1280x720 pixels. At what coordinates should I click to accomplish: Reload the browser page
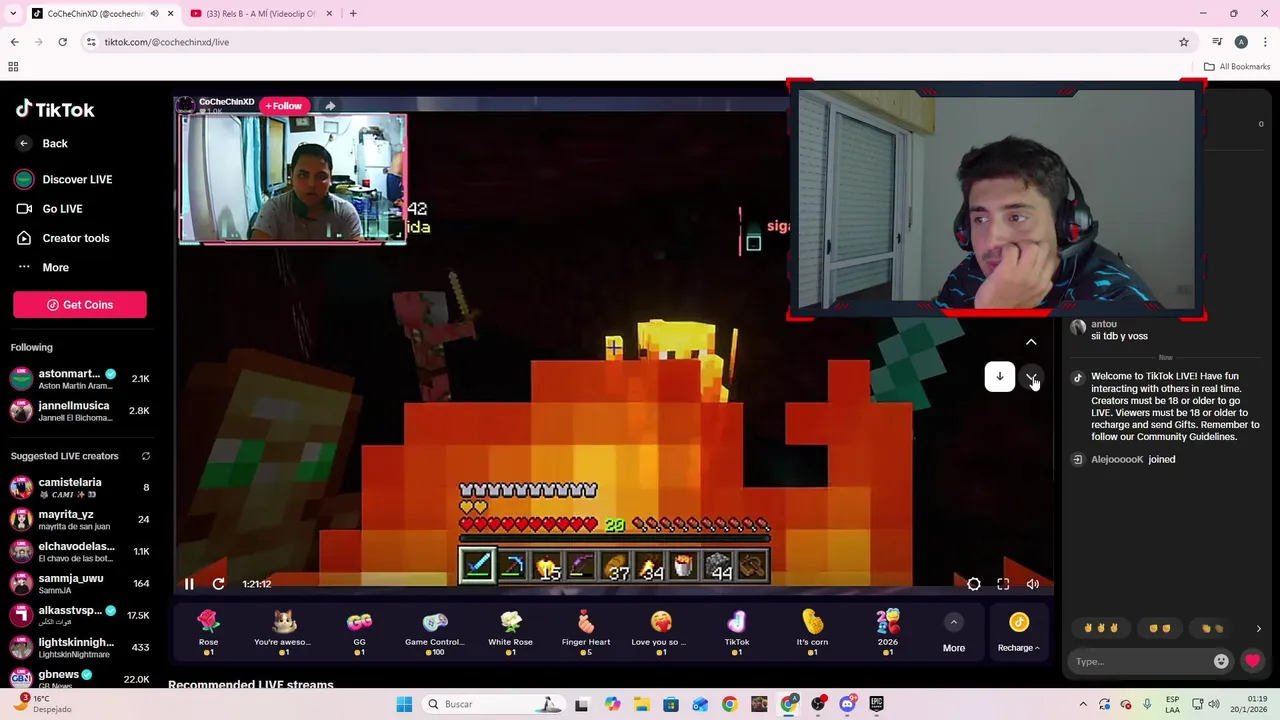[62, 42]
